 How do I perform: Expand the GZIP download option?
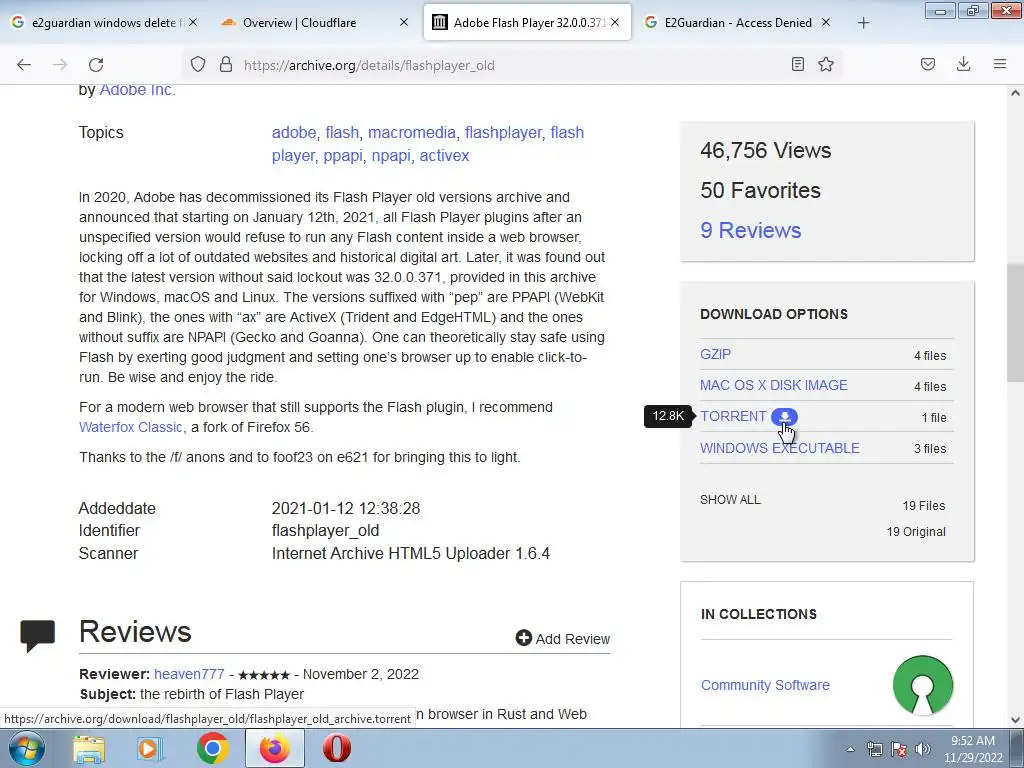pyautogui.click(x=716, y=354)
